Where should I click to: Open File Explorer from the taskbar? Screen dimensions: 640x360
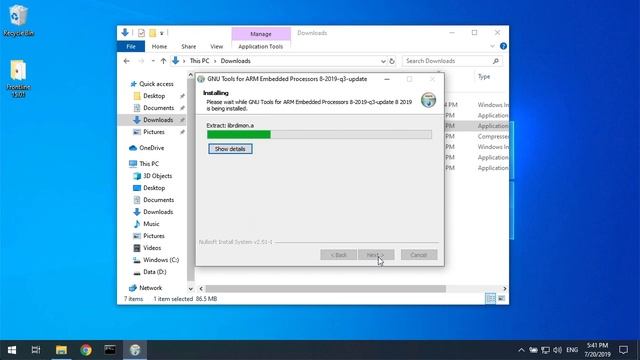pyautogui.click(x=61, y=350)
